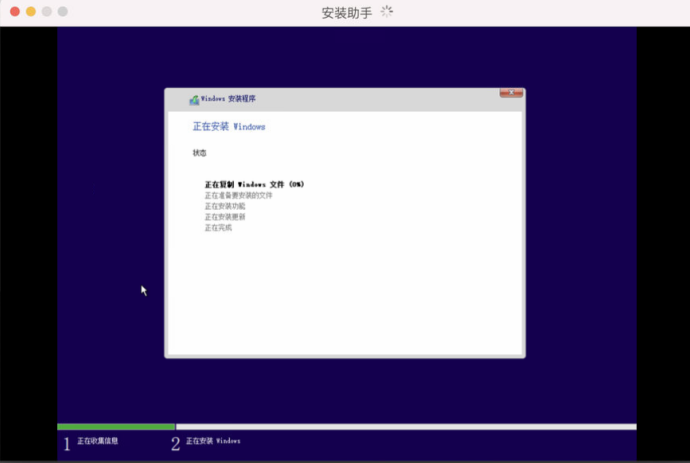Close the Windows 安装程序 dialog

(x=511, y=94)
